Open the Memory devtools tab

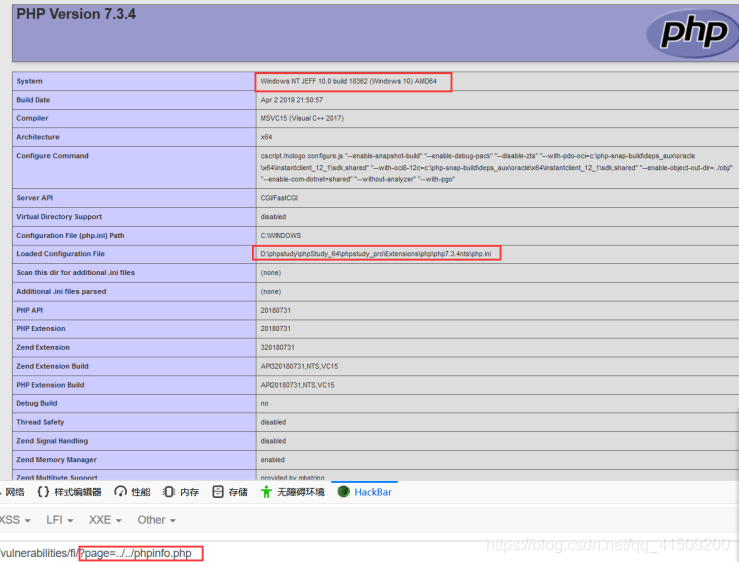point(181,492)
